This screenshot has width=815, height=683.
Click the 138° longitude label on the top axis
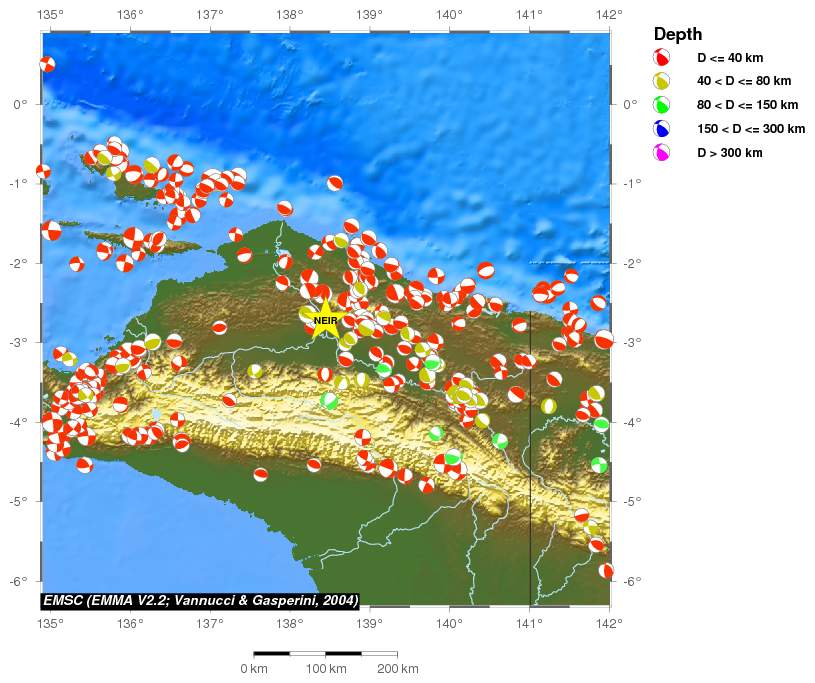[289, 15]
